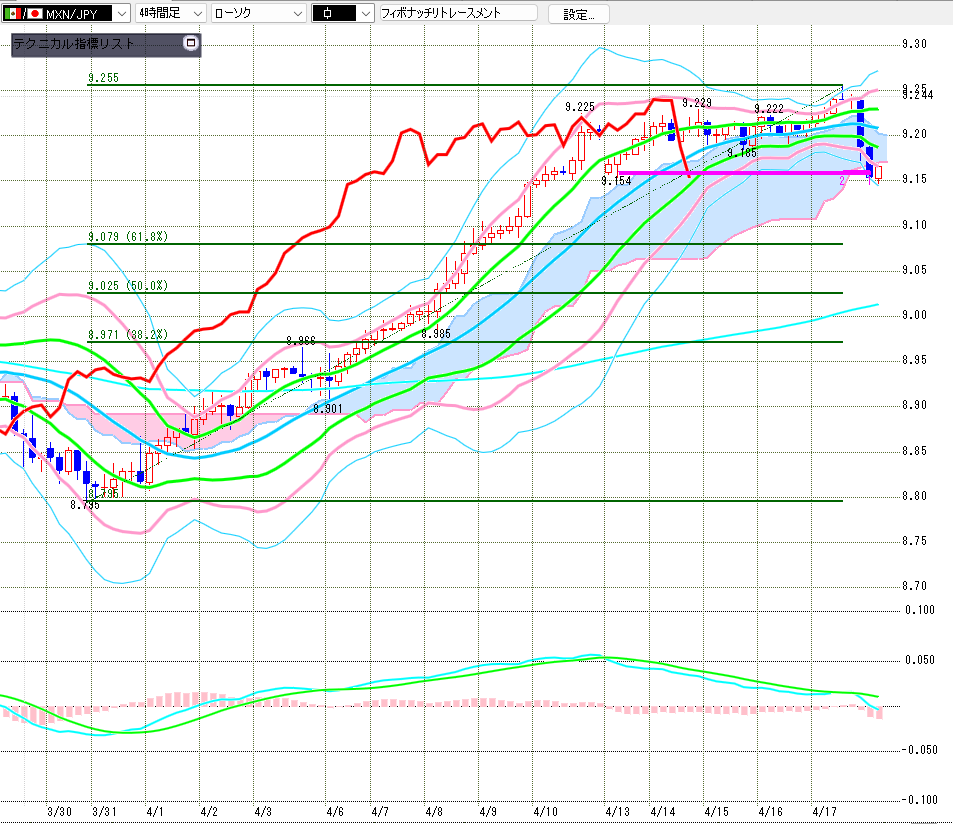953x824 pixels.
Task: Click the 9.229 high price marker
Action: tap(696, 103)
